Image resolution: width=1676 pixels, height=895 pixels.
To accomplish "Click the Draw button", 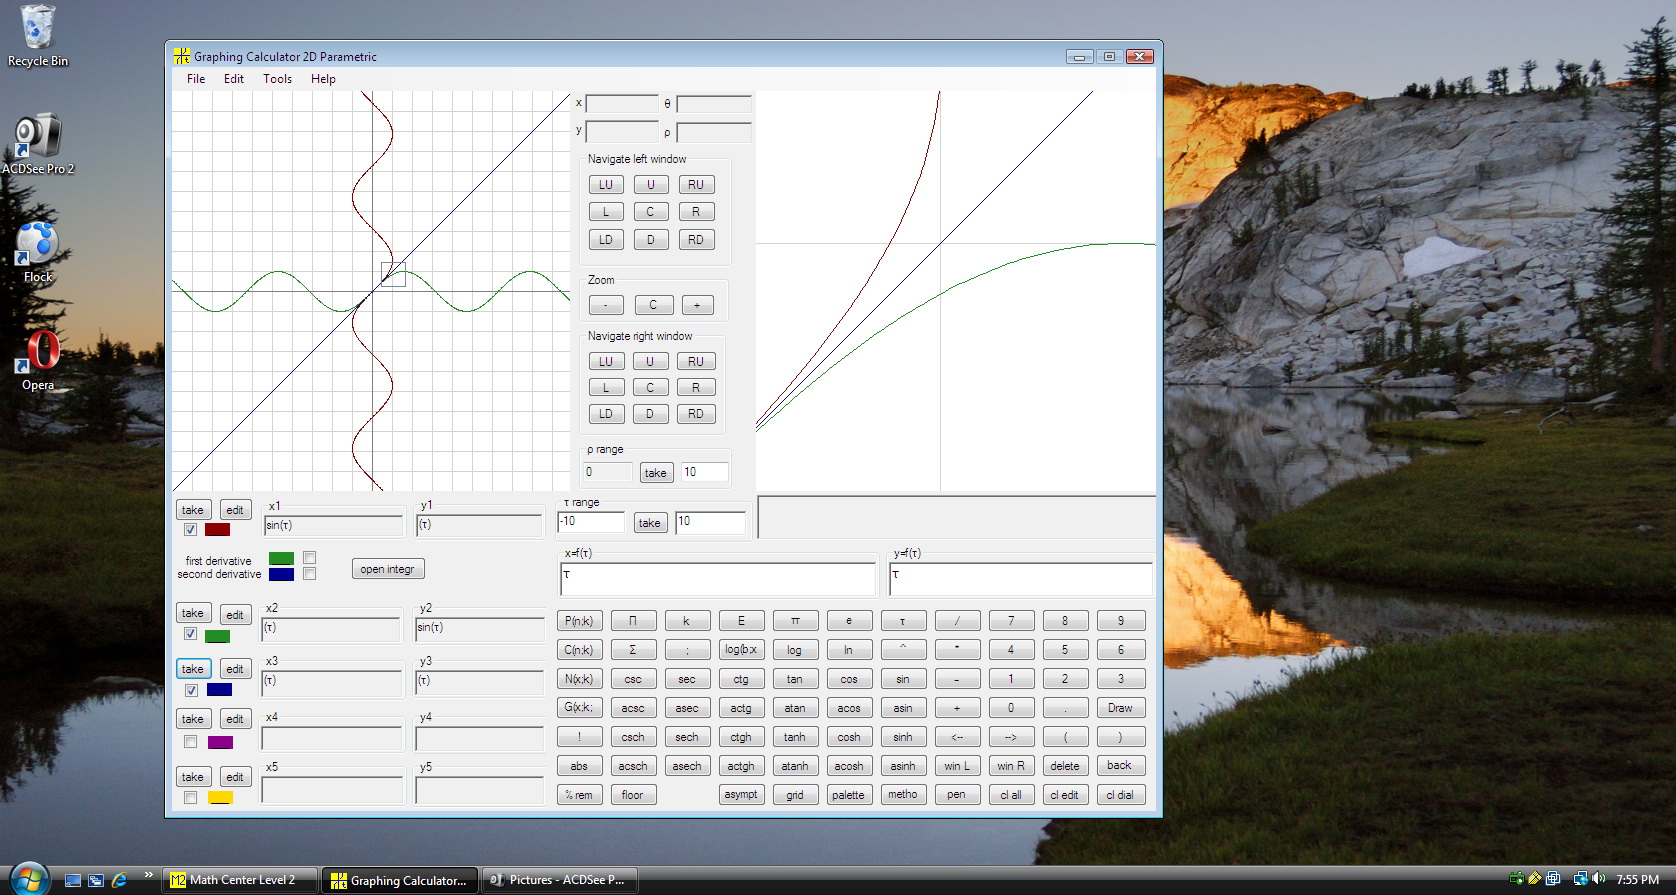I will point(1120,708).
